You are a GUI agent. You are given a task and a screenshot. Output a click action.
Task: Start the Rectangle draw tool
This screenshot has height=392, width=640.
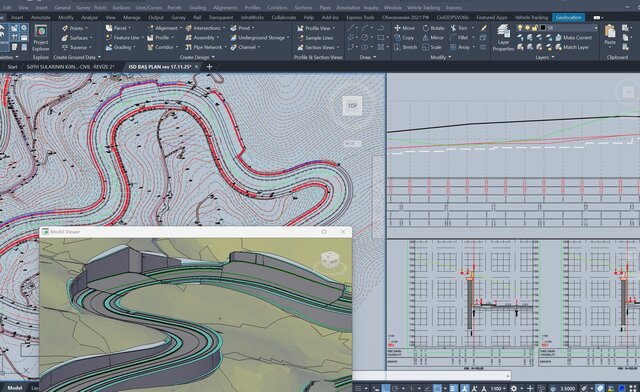(380, 37)
